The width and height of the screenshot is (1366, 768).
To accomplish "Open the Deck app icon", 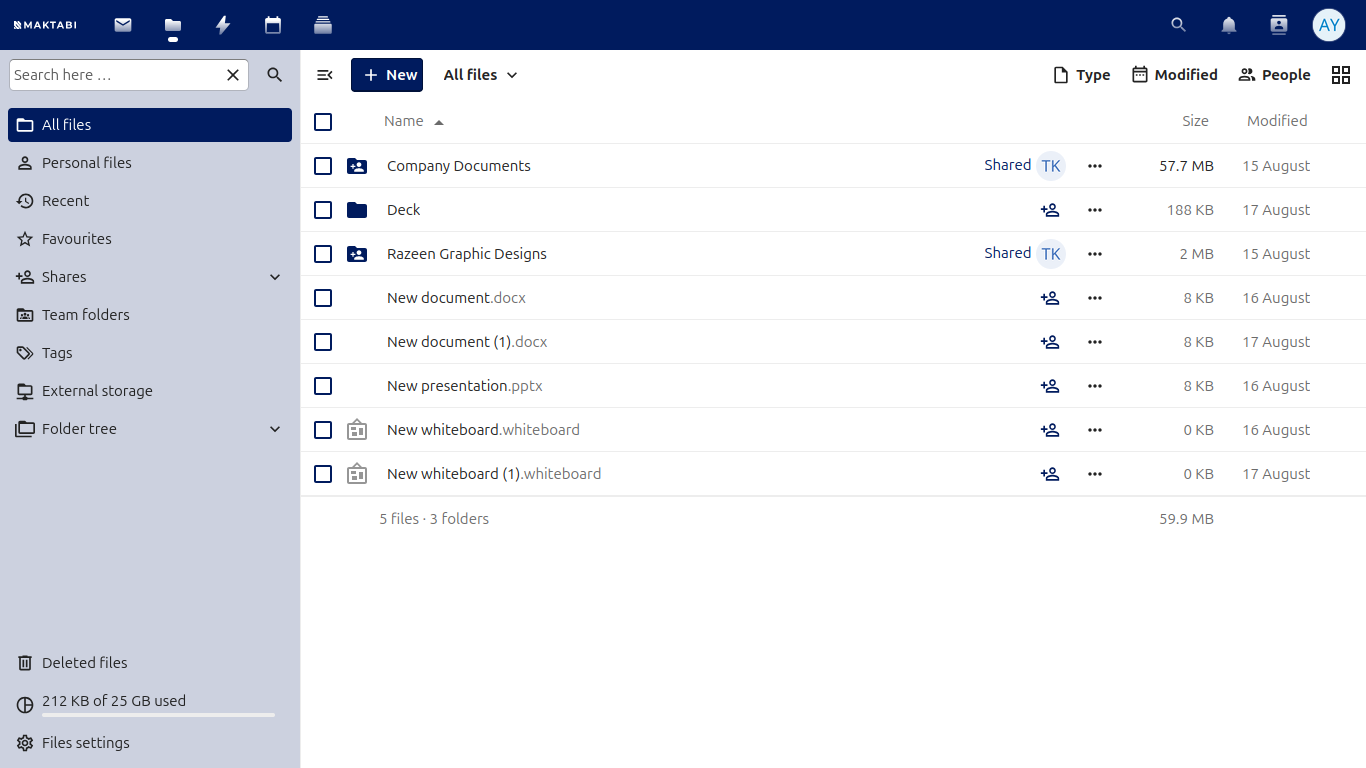I will [322, 25].
